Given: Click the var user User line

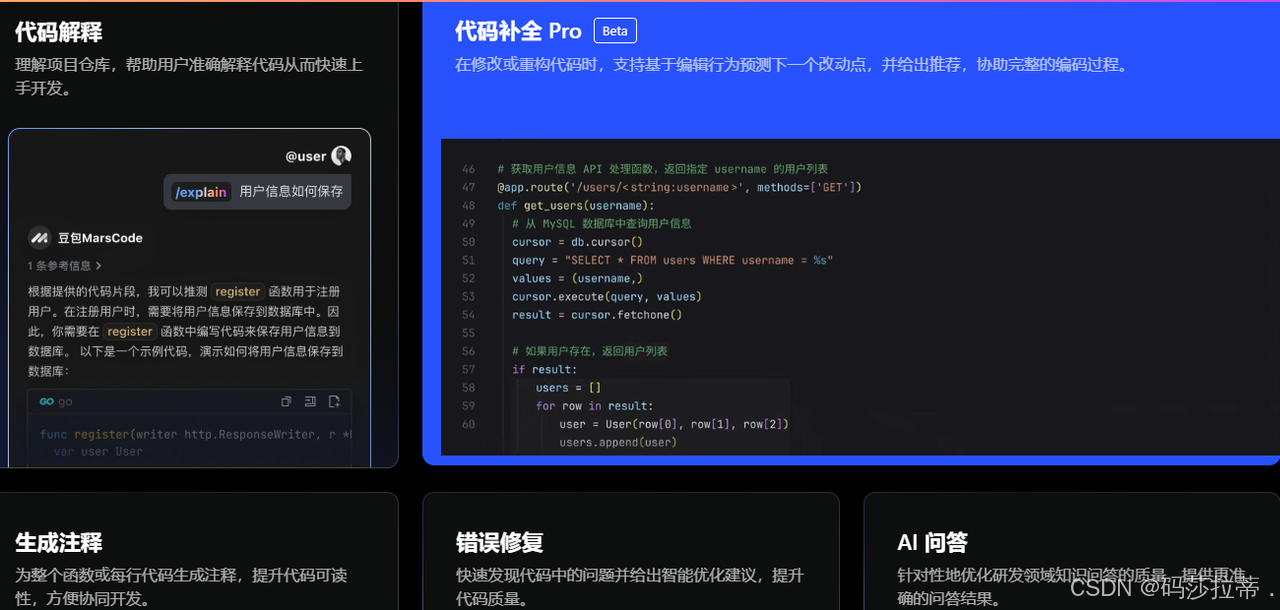Looking at the screenshot, I should [98, 452].
